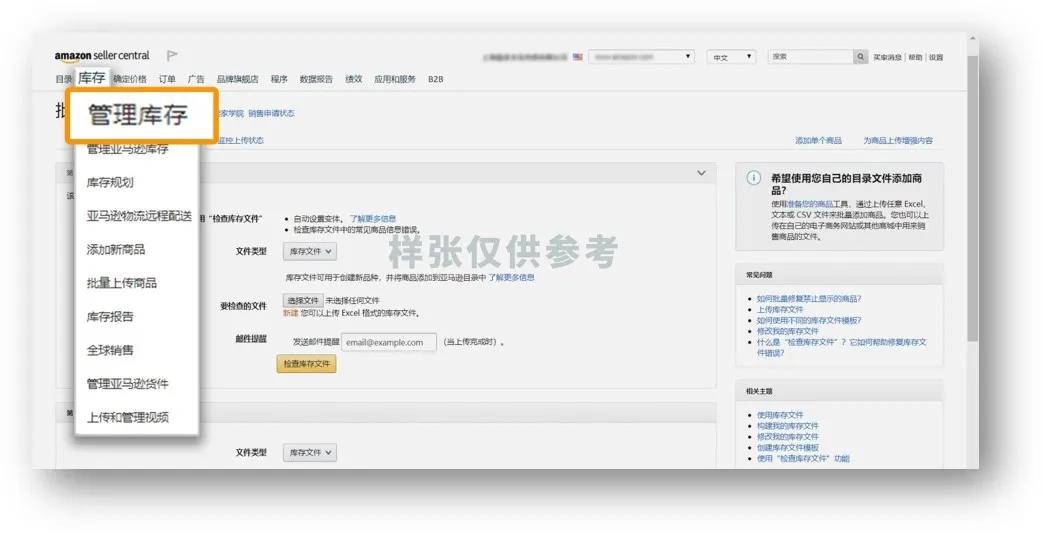Open the 中文 language dropdown
The width and height of the screenshot is (1044, 534).
(x=731, y=57)
